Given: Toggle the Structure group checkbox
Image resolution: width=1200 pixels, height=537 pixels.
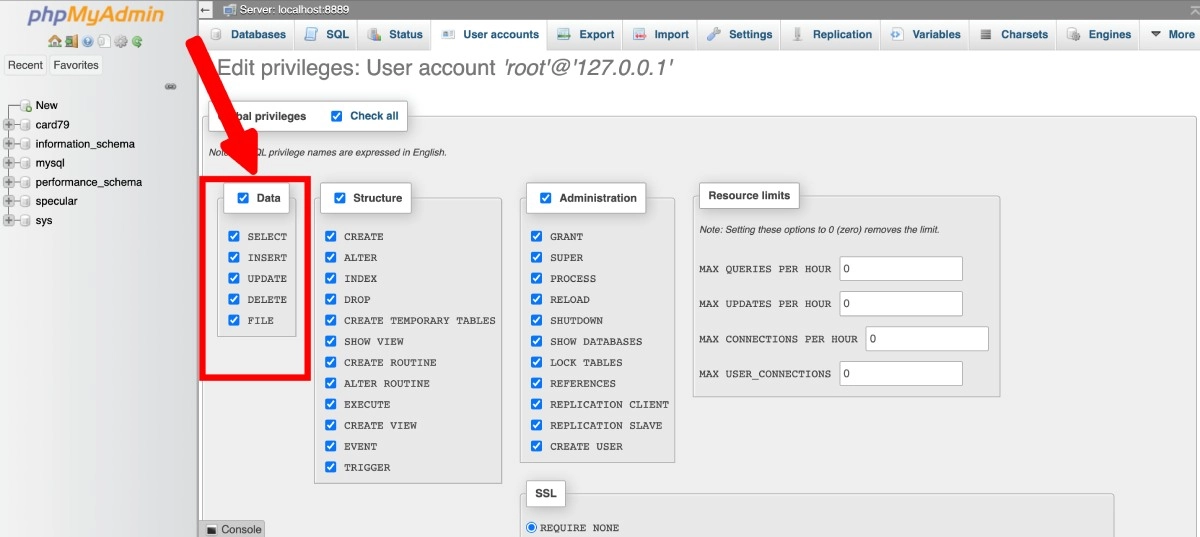Looking at the screenshot, I should pos(340,198).
